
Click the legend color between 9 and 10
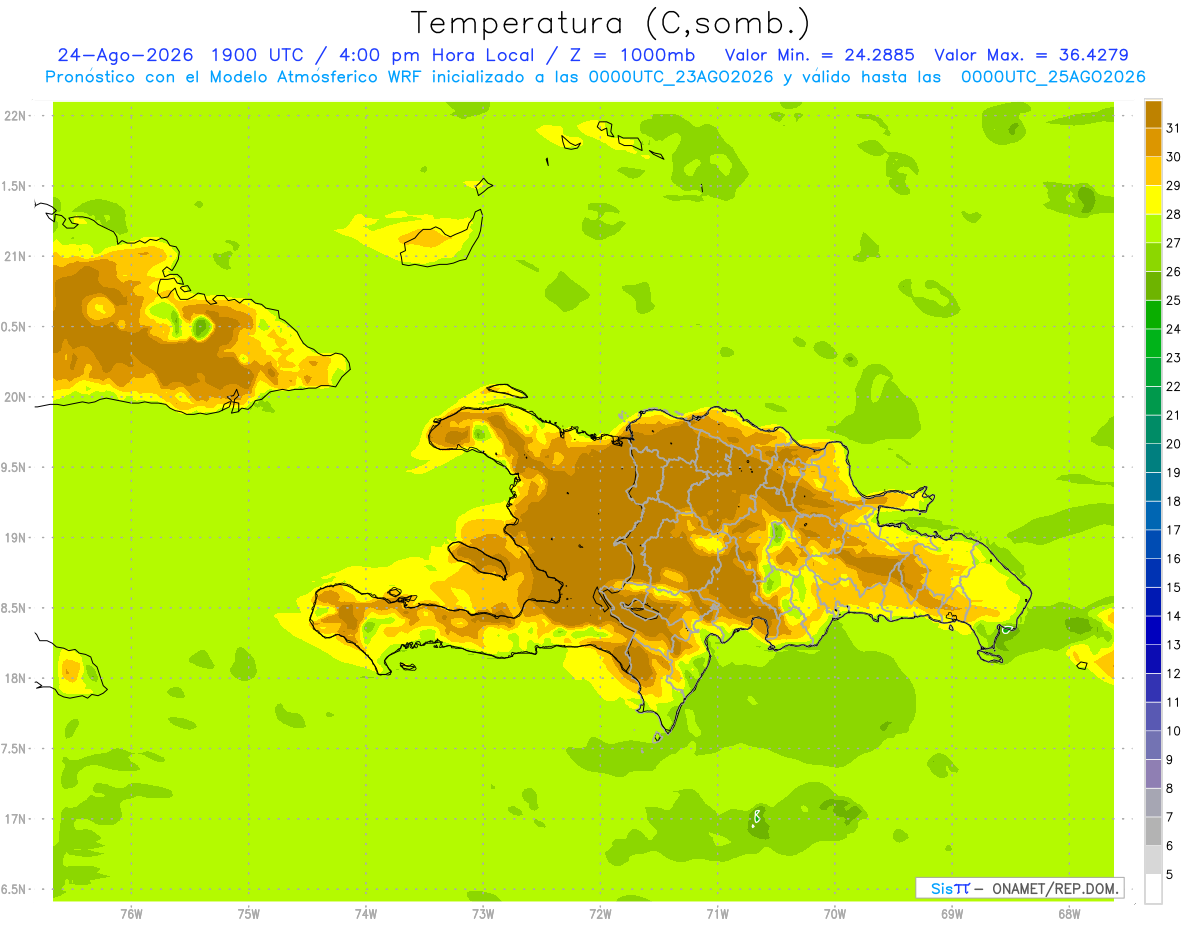pyautogui.click(x=1153, y=745)
